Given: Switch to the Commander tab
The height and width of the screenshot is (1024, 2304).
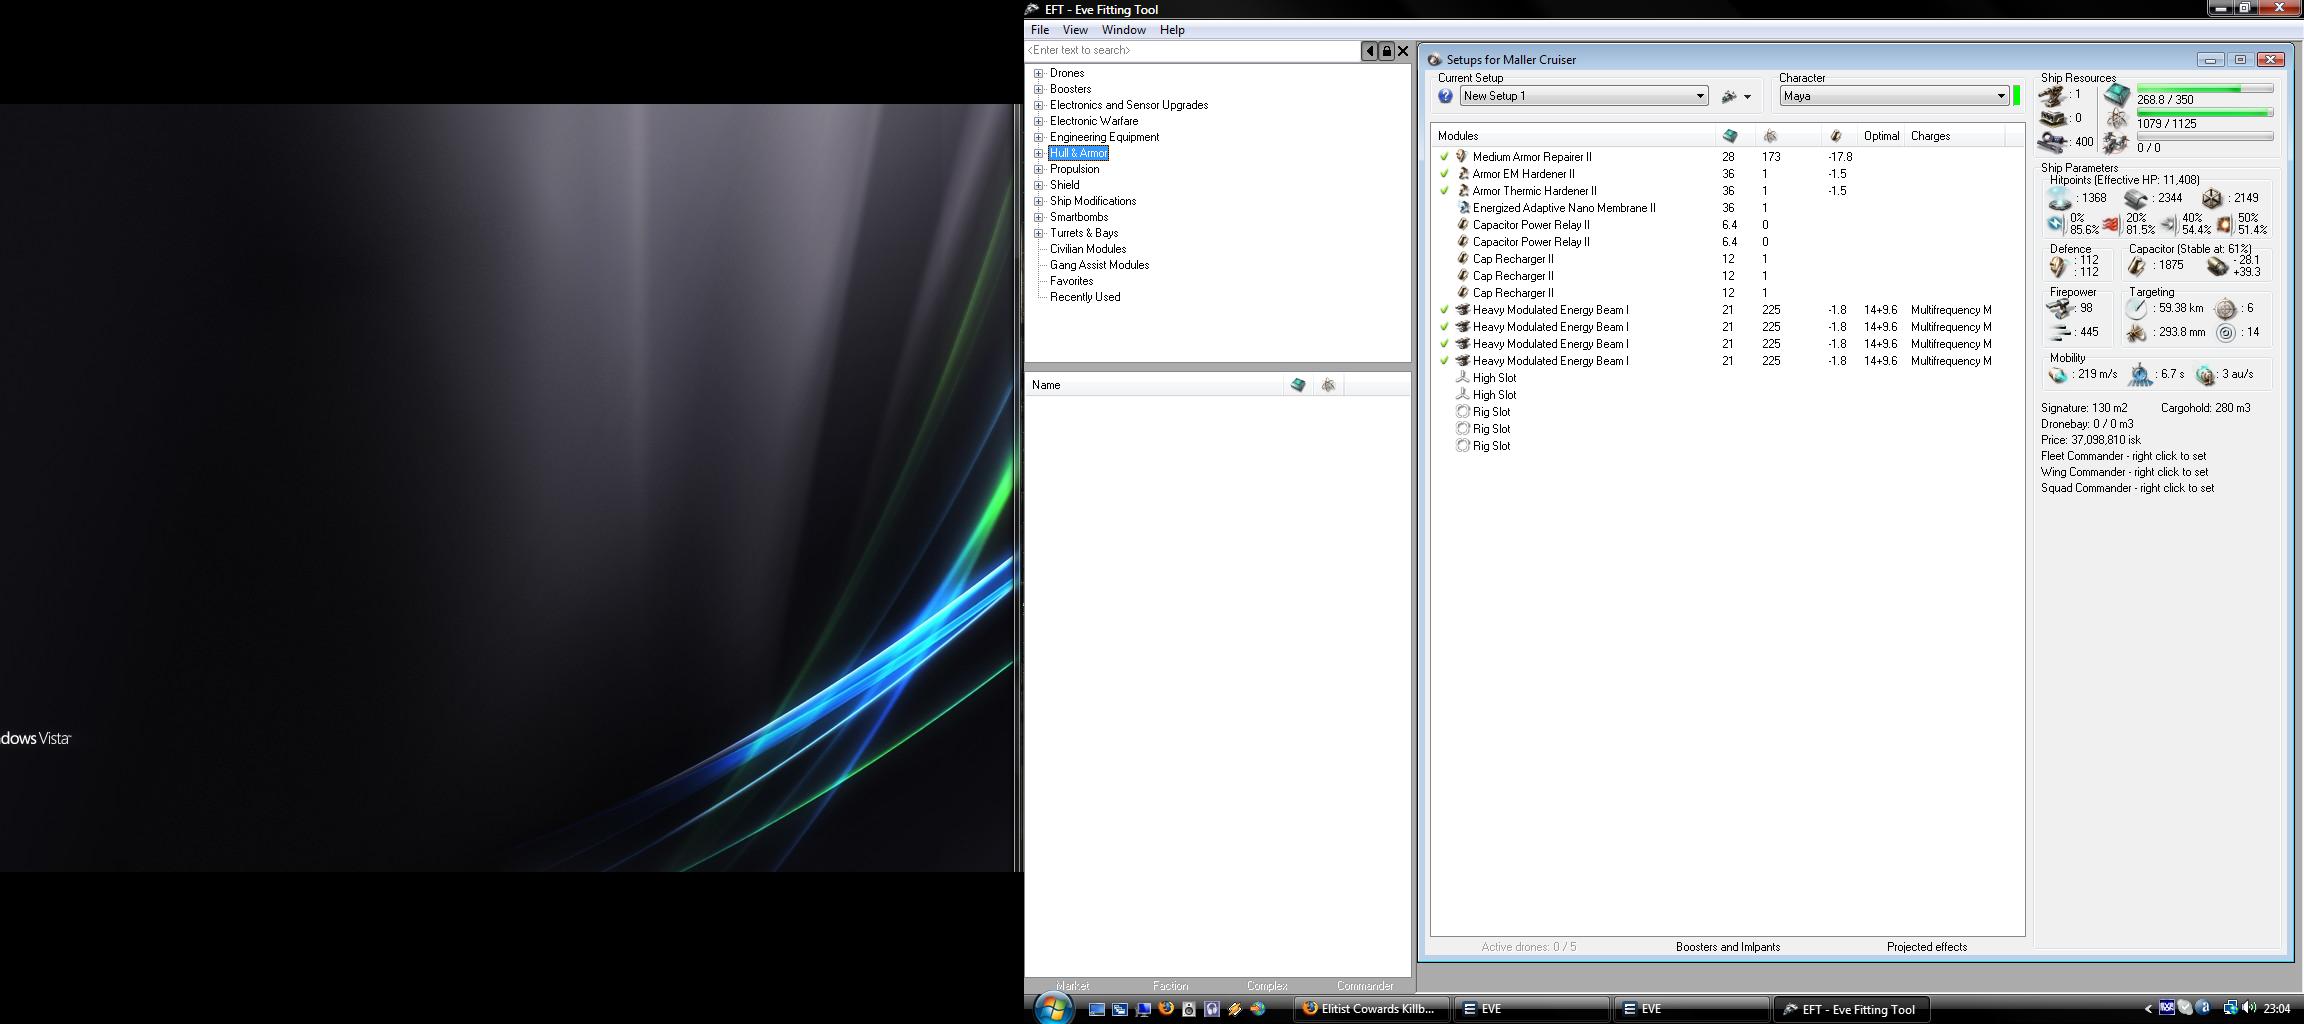Looking at the screenshot, I should (1365, 986).
